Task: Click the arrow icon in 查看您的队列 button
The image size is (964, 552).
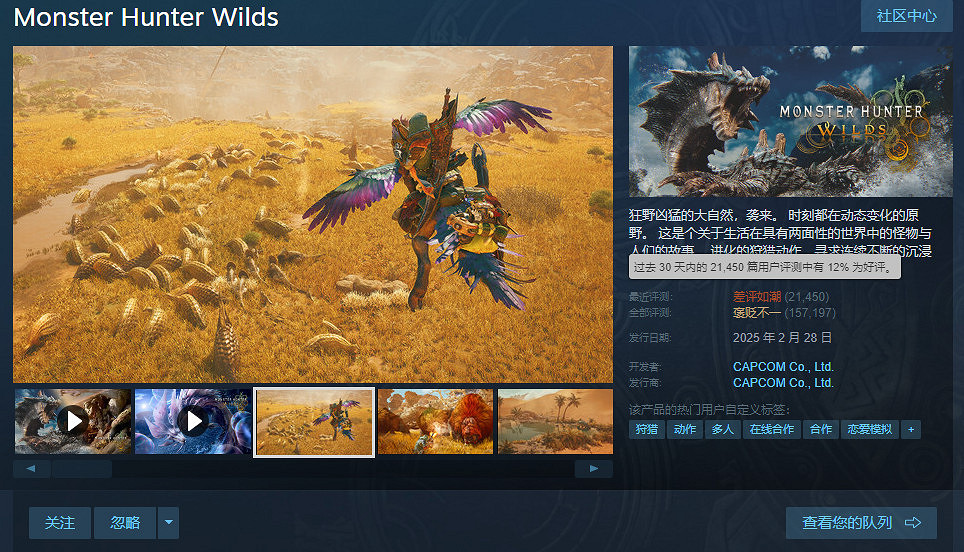Action: click(x=913, y=522)
